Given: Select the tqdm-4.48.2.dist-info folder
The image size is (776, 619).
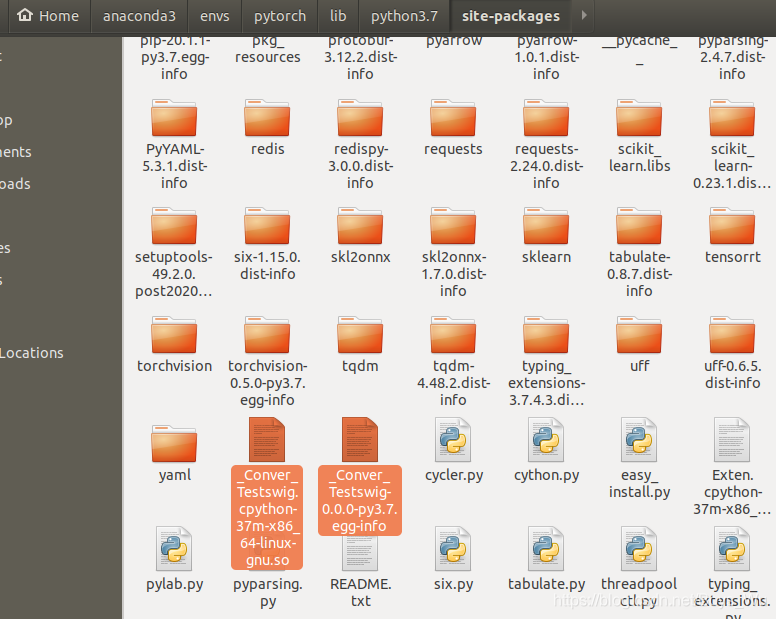Looking at the screenshot, I should pos(453,335).
